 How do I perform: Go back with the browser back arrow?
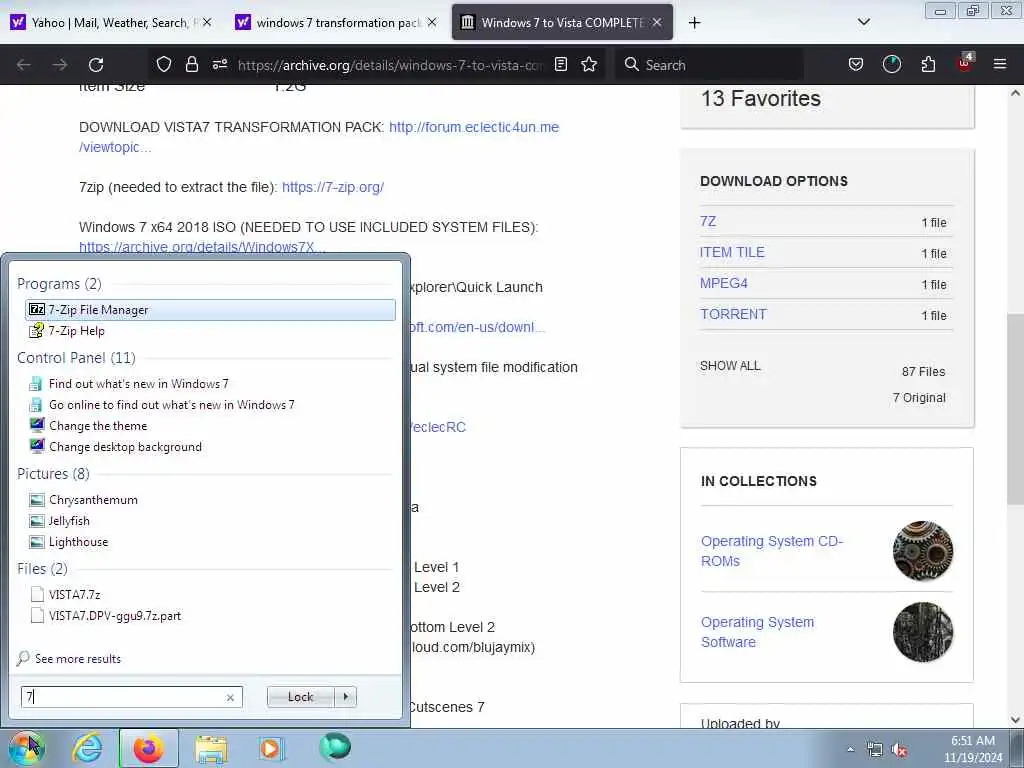pos(24,65)
